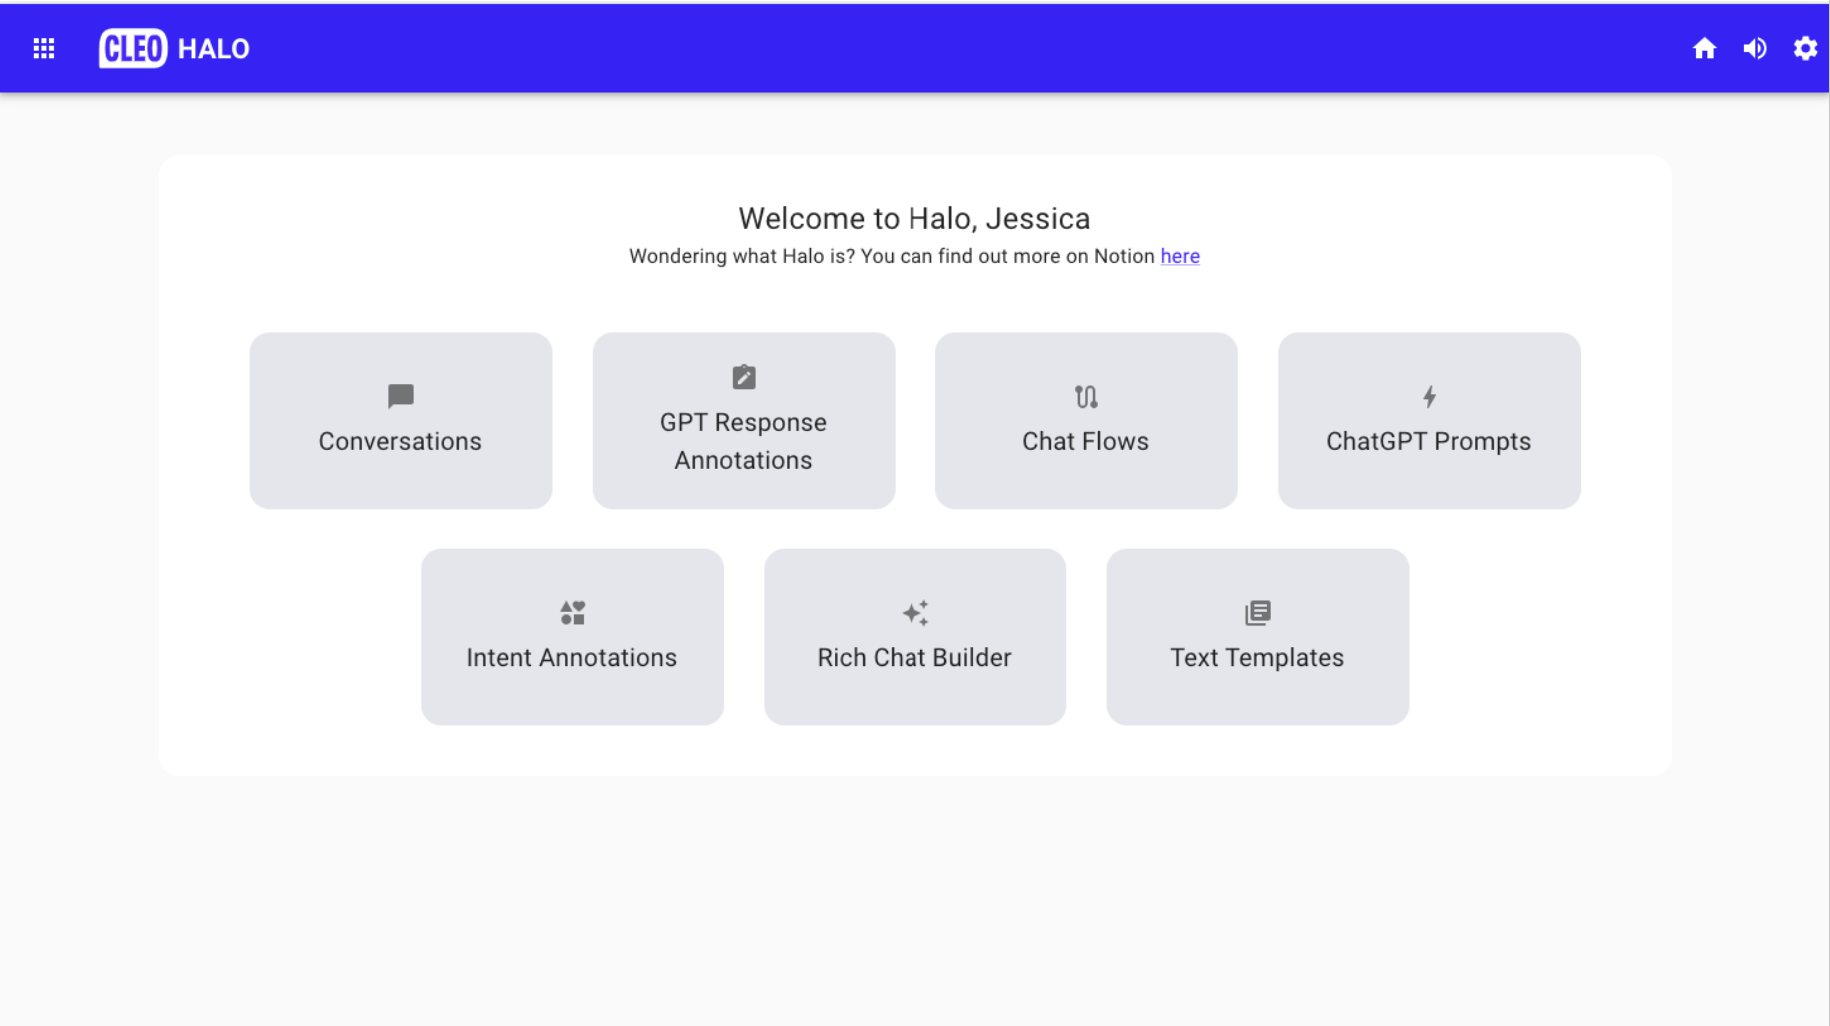This screenshot has width=1830, height=1026.
Task: Open the apps grid menu
Action: 43,48
